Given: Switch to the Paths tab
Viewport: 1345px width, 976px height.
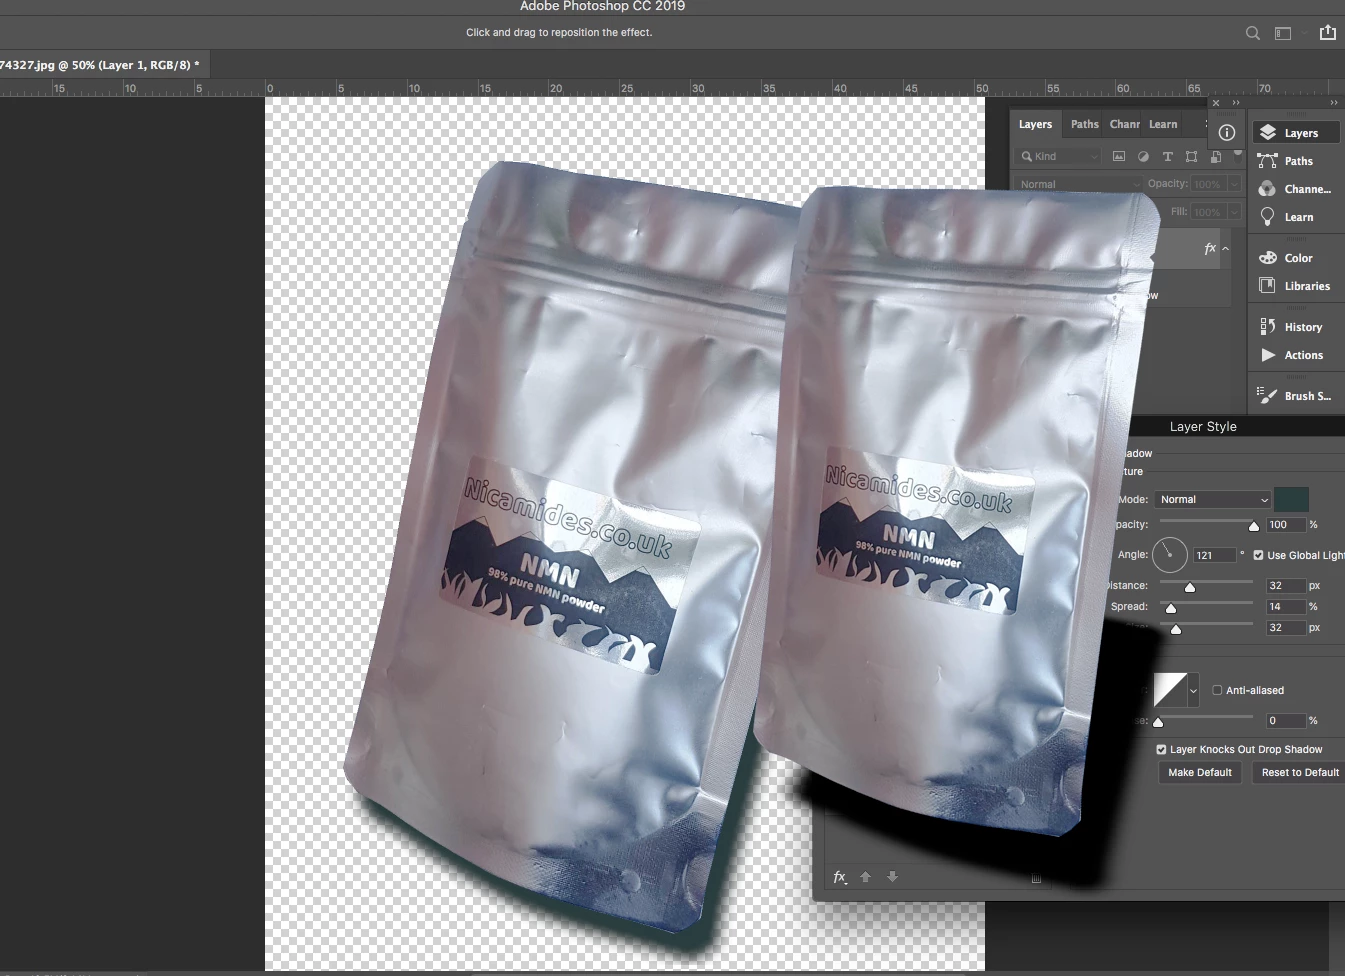Looking at the screenshot, I should [x=1084, y=124].
